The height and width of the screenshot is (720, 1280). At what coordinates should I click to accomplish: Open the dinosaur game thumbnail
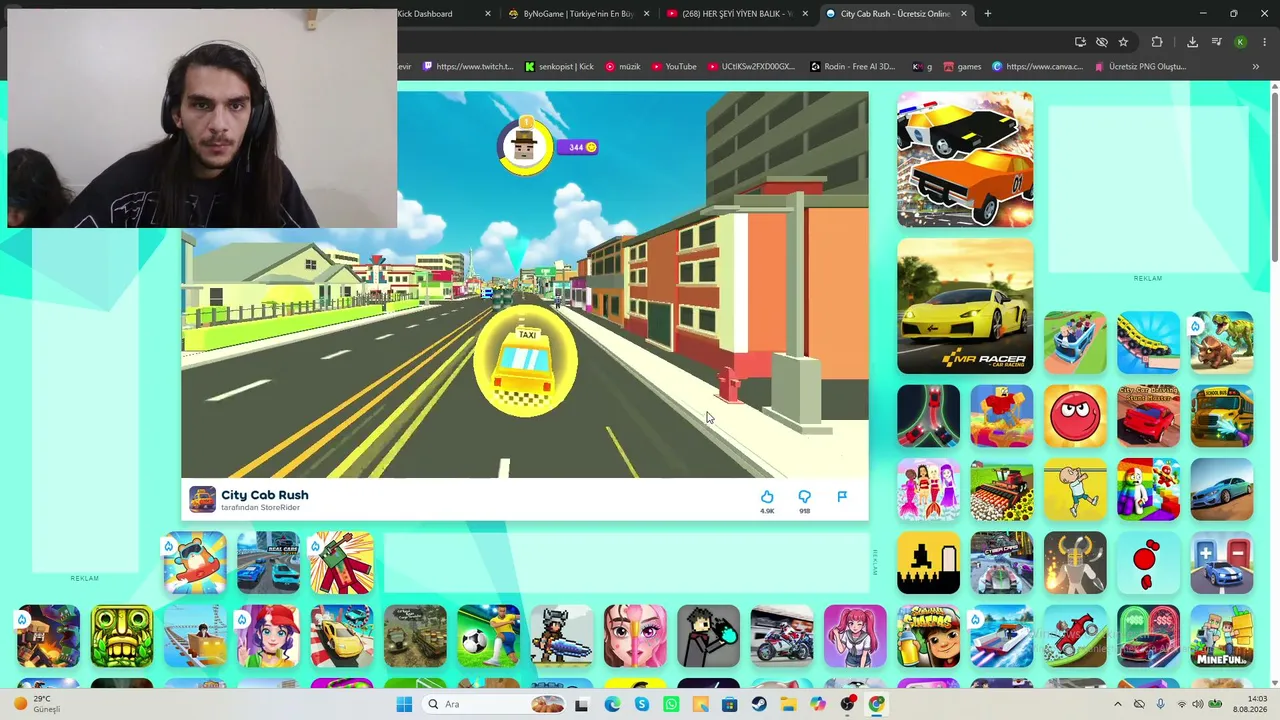click(x=1222, y=342)
